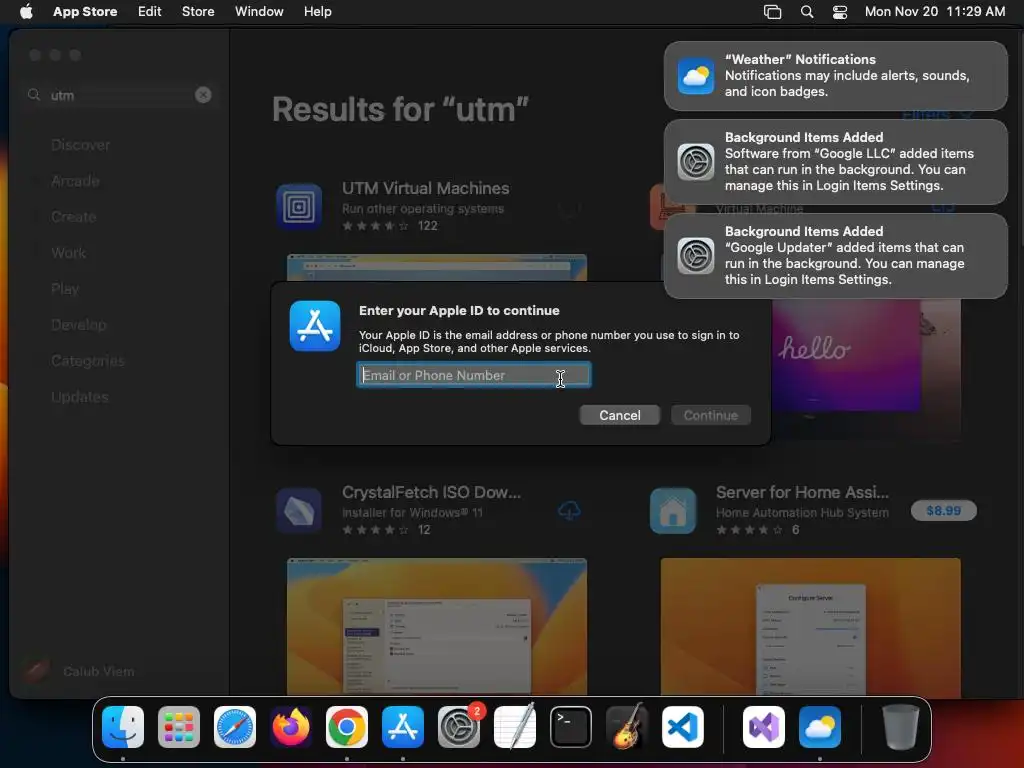Open Spotlight search in the menu bar
The width and height of the screenshot is (1024, 768).
pyautogui.click(x=807, y=12)
